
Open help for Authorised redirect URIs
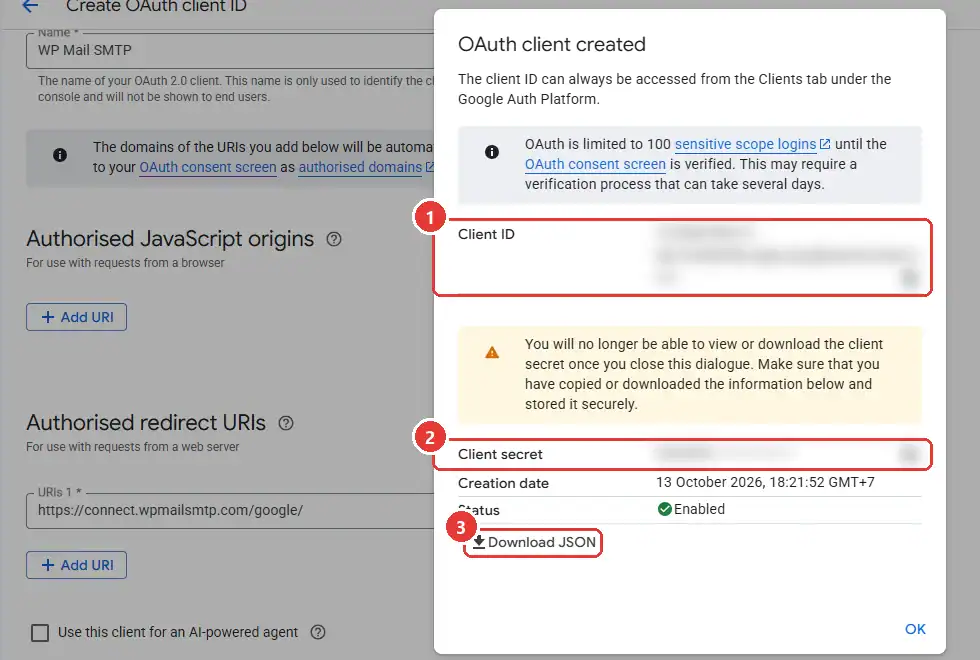pos(286,423)
